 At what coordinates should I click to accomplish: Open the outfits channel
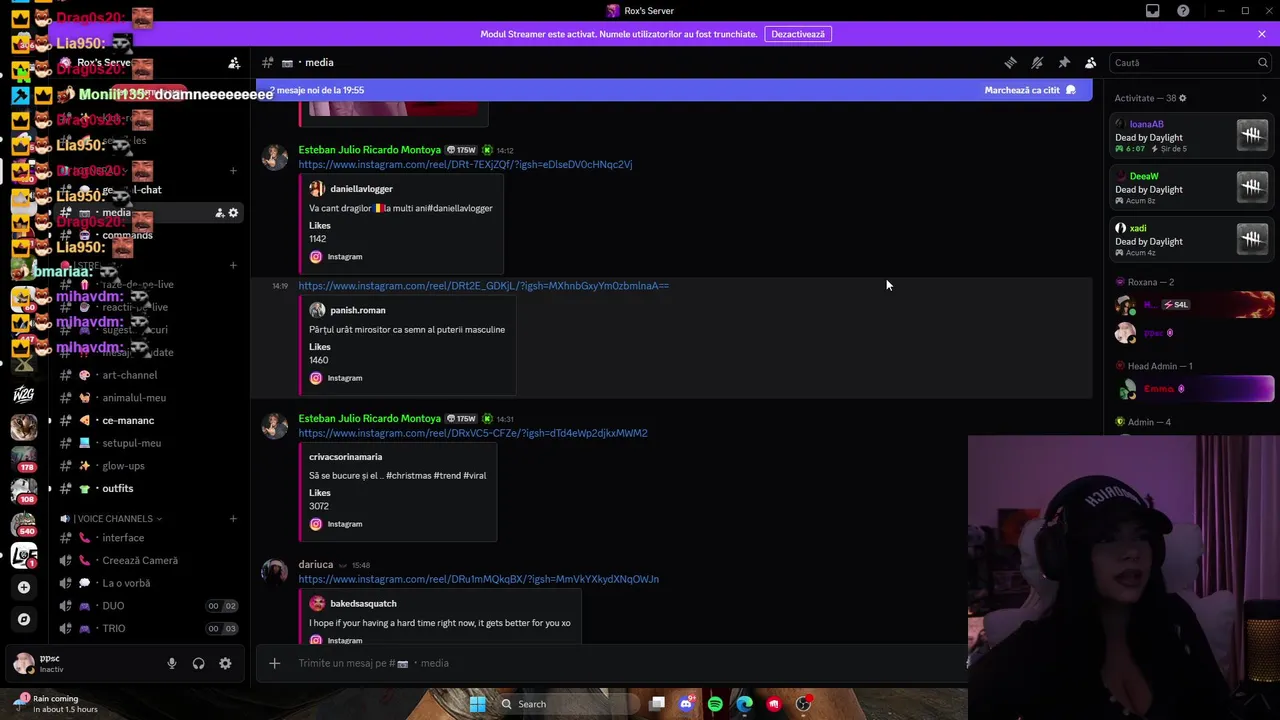148,489
